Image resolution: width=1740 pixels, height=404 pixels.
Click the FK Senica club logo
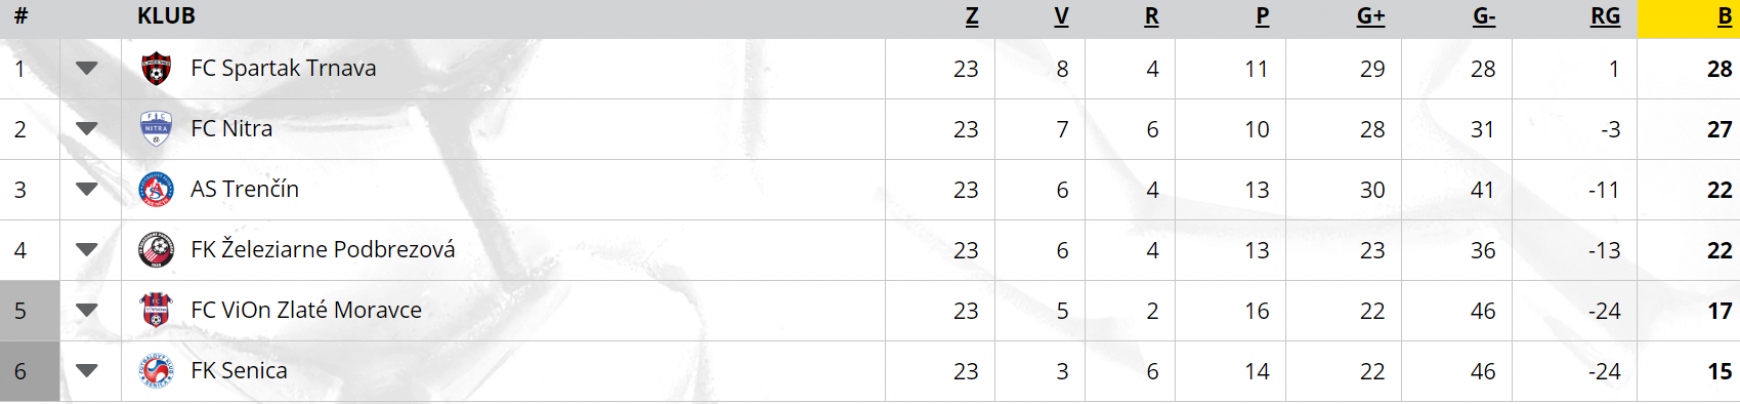click(156, 371)
